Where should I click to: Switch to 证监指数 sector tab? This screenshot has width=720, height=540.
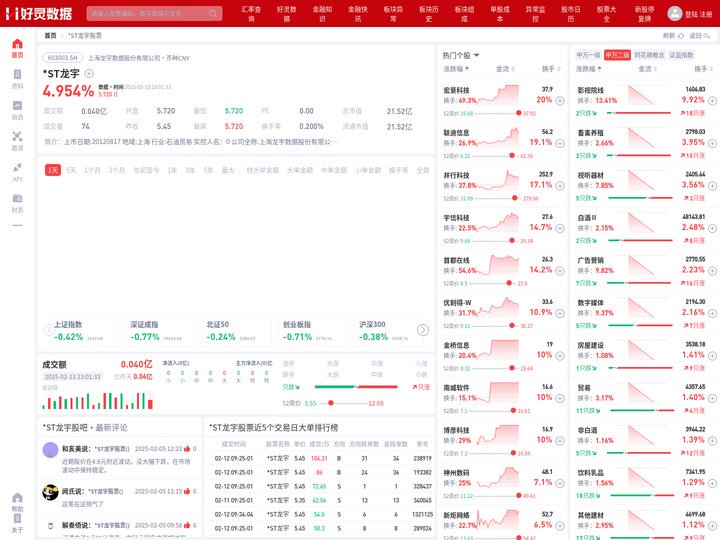681,55
